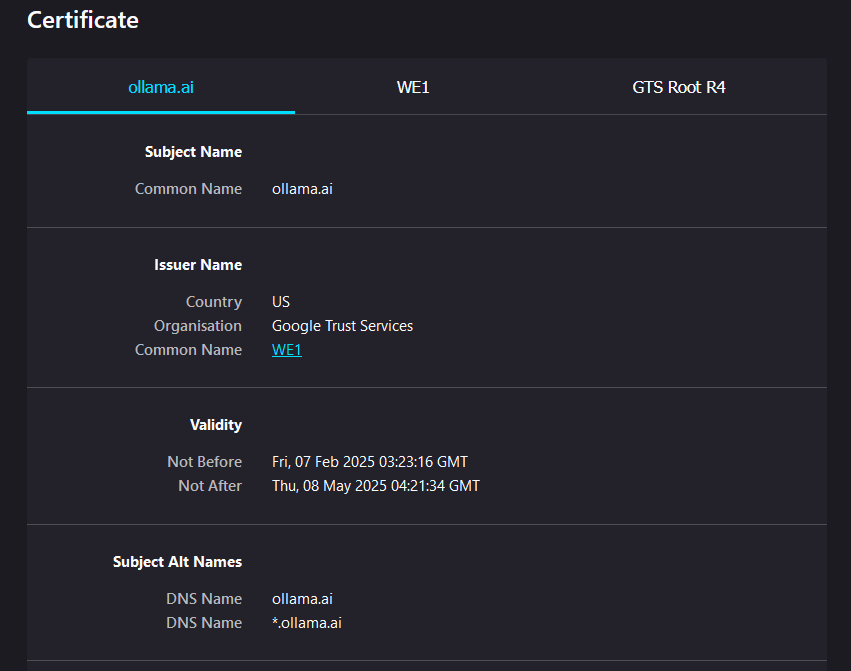Screen dimensions: 851x671
Task: Click the DNS Name label beside *.ollama.ai
Action: point(204,623)
